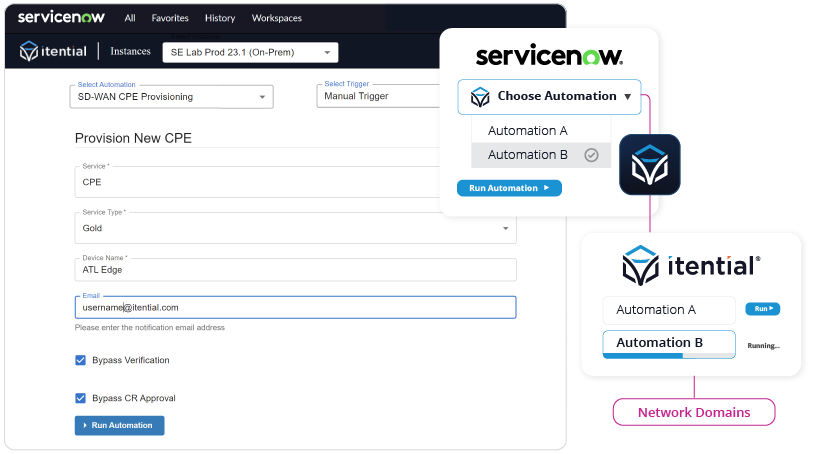Click the Itential logo in the header
The width and height of the screenshot is (817, 454).
point(52,51)
